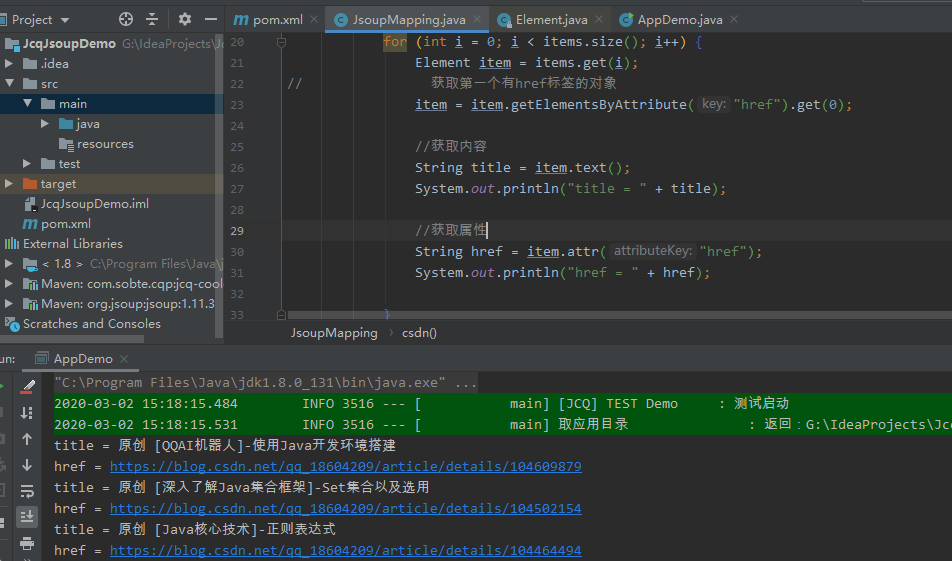Click the Up stack trace arrow icon
This screenshot has height=561, width=952.
pos(27,439)
